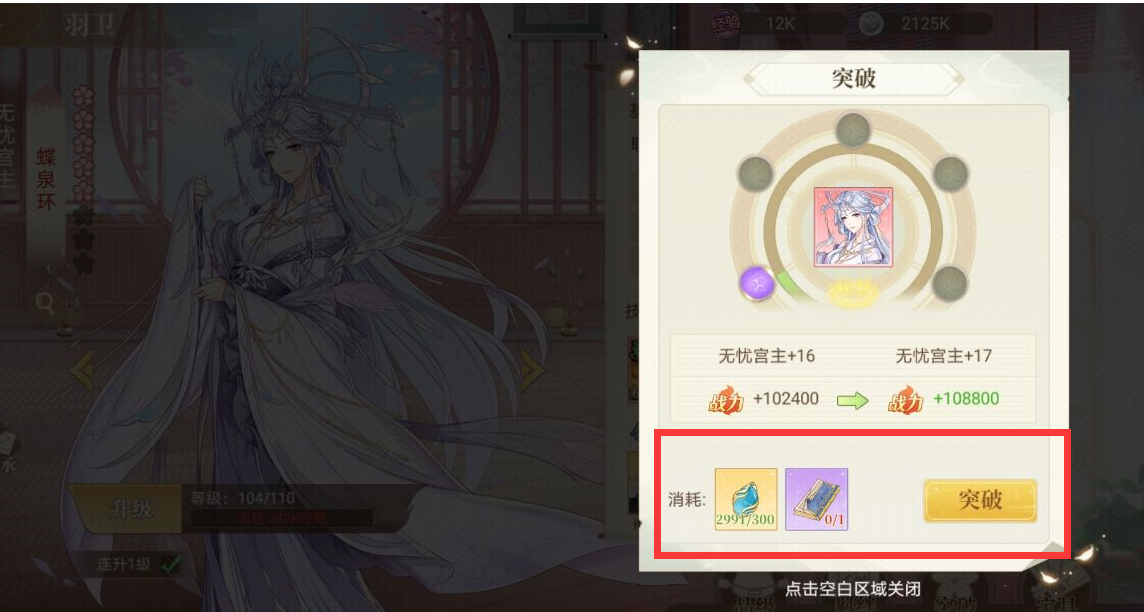
Task: Click the 经验 experience currency icon
Action: click(x=725, y=23)
